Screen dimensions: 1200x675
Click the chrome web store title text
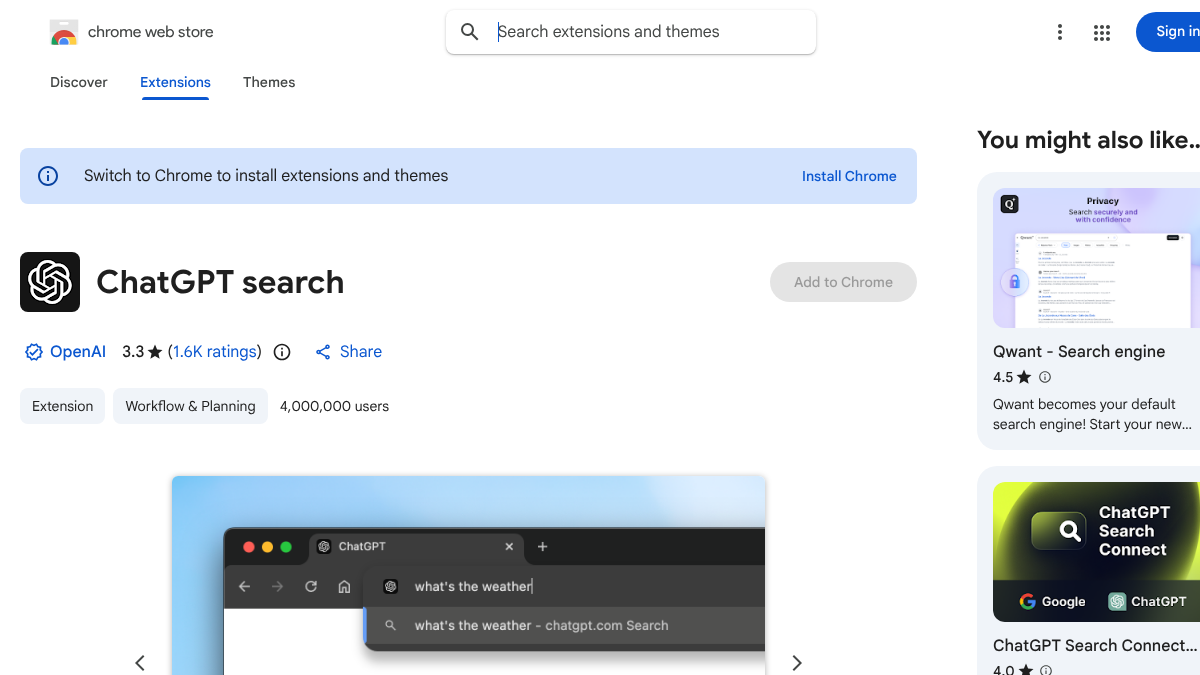pyautogui.click(x=151, y=32)
